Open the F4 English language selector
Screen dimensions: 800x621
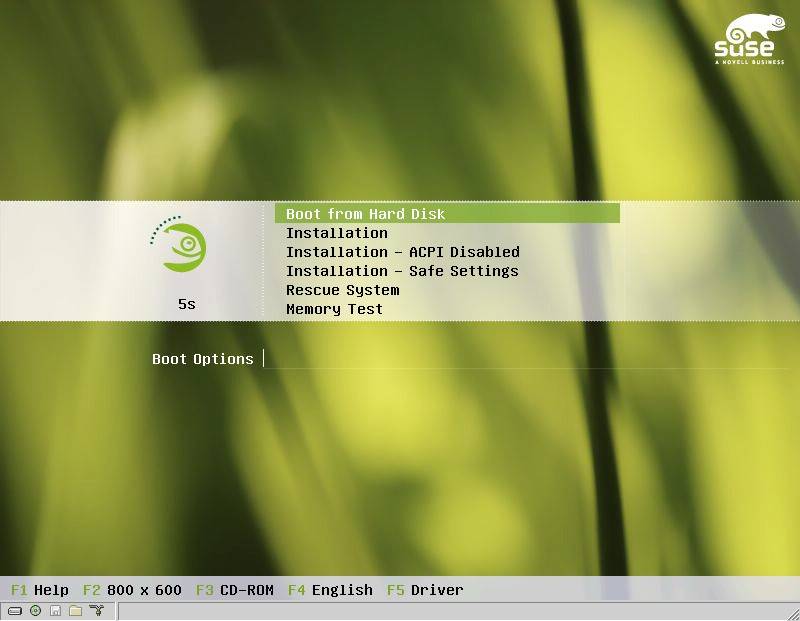330,590
